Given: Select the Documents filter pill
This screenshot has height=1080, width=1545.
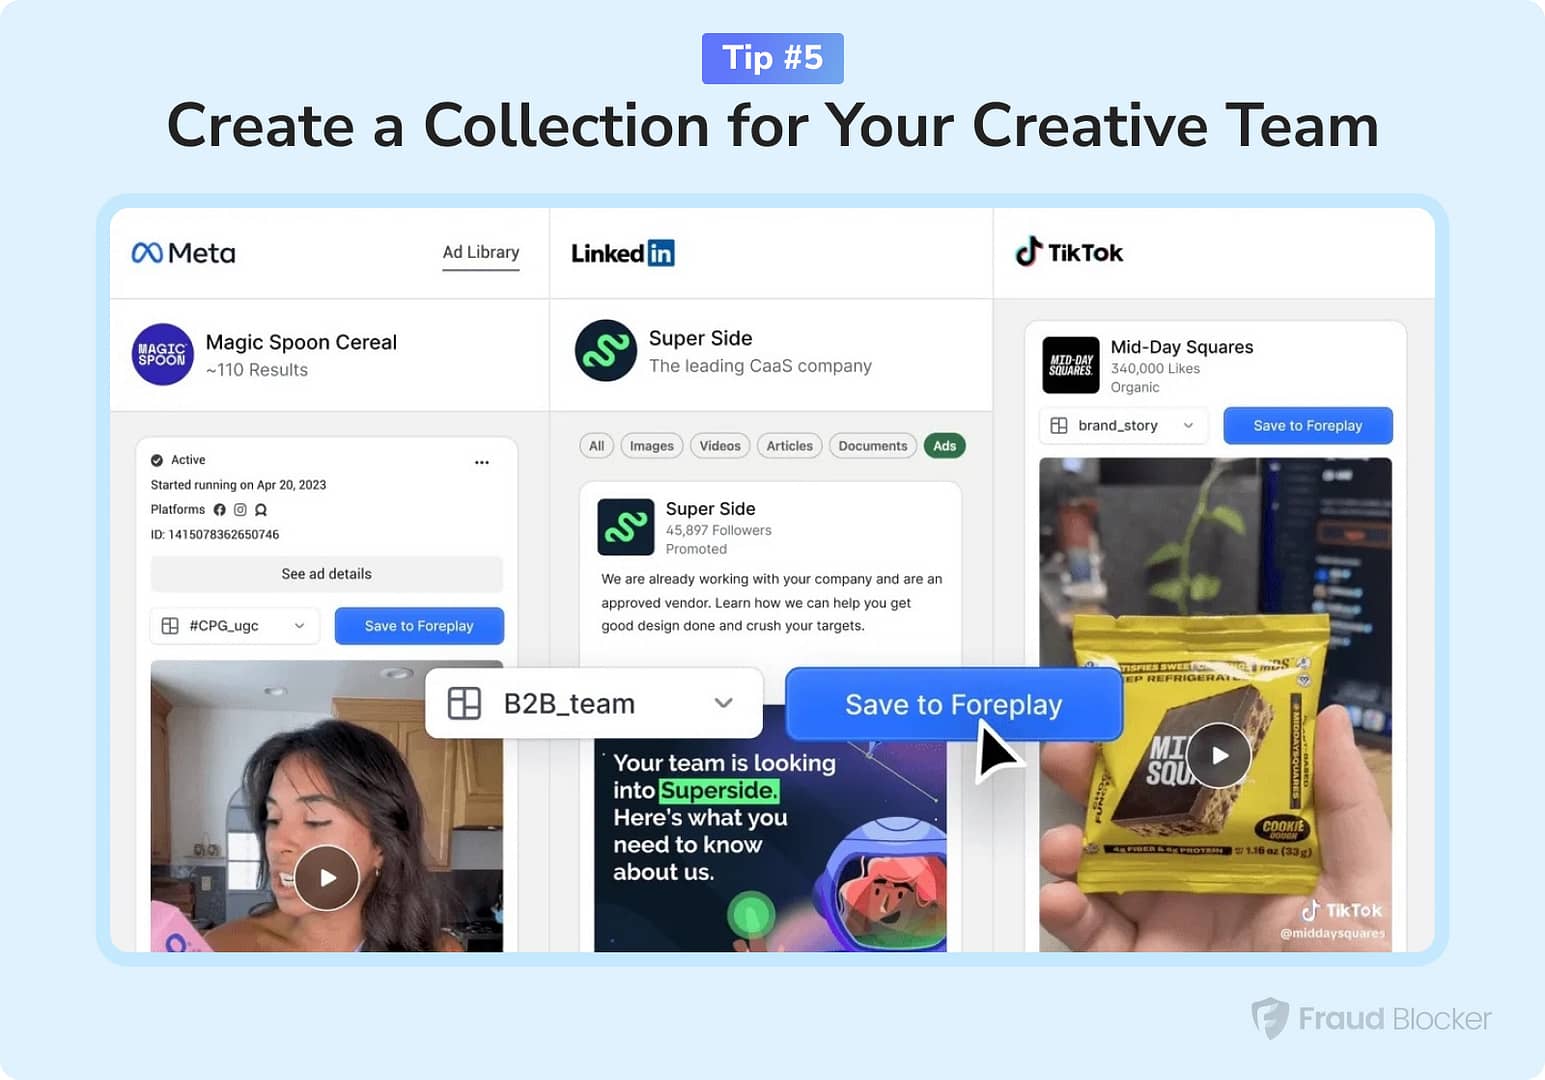Looking at the screenshot, I should pos(872,446).
